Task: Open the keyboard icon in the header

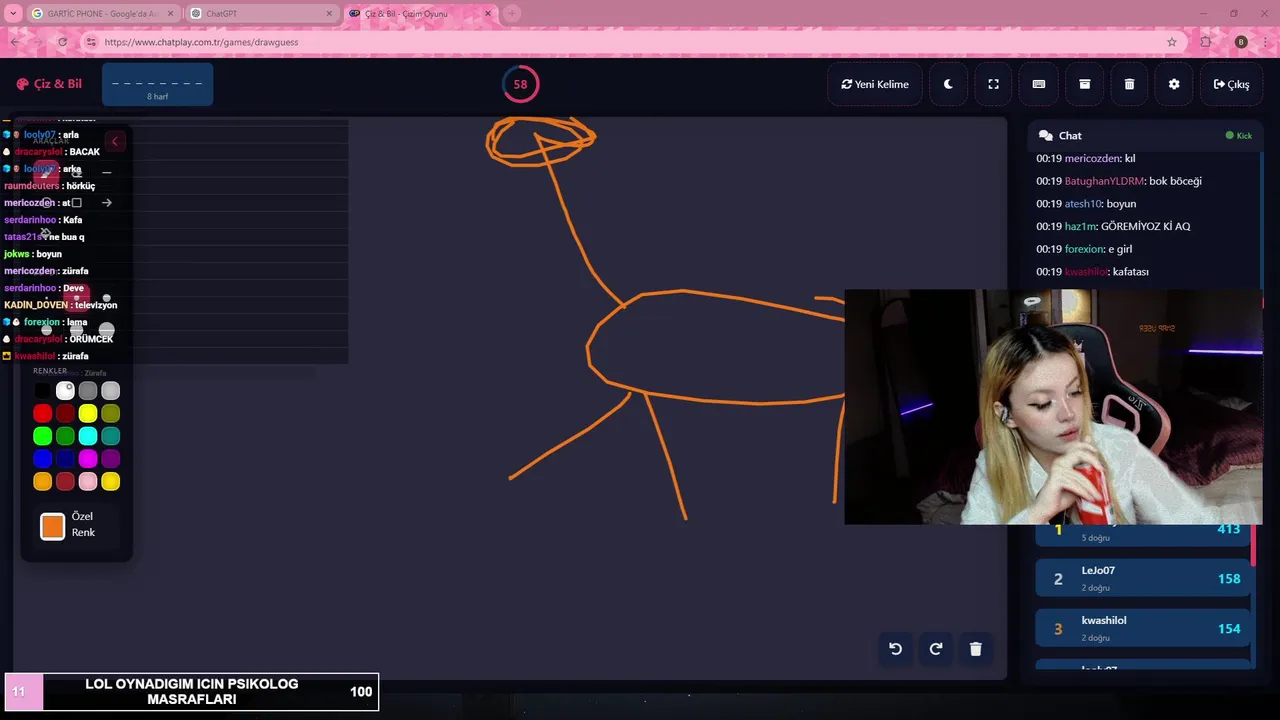Action: [x=1039, y=84]
